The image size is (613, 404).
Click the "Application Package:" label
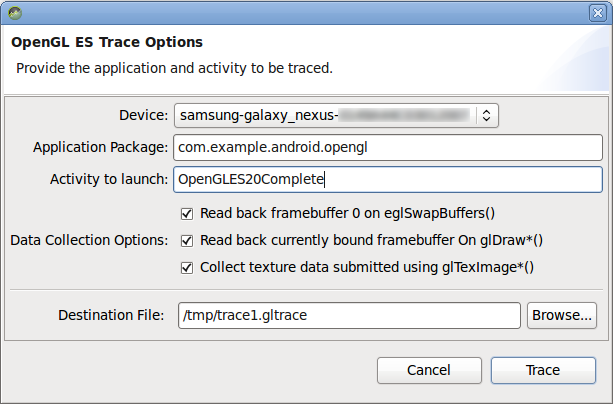coord(101,147)
